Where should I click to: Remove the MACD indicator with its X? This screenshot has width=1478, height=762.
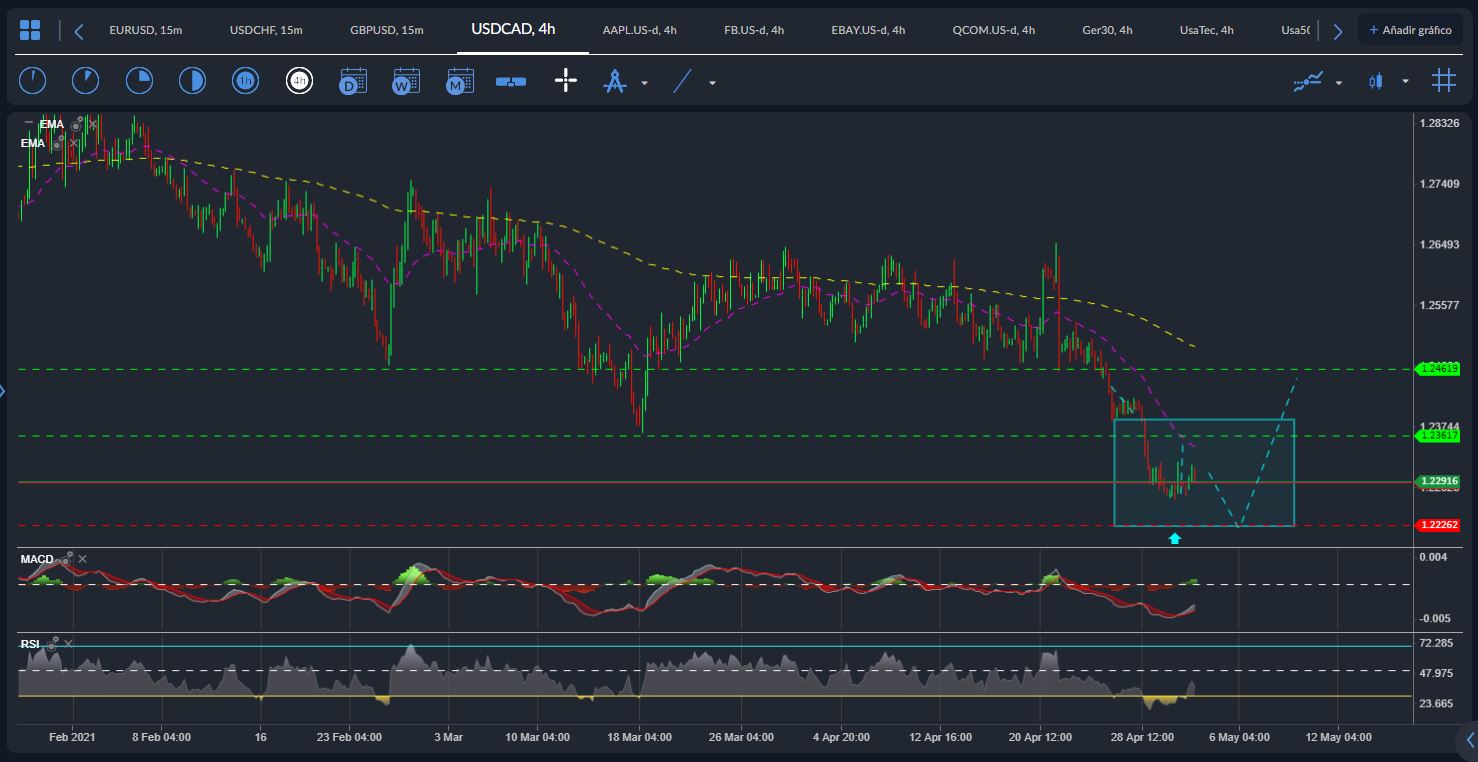tap(82, 559)
